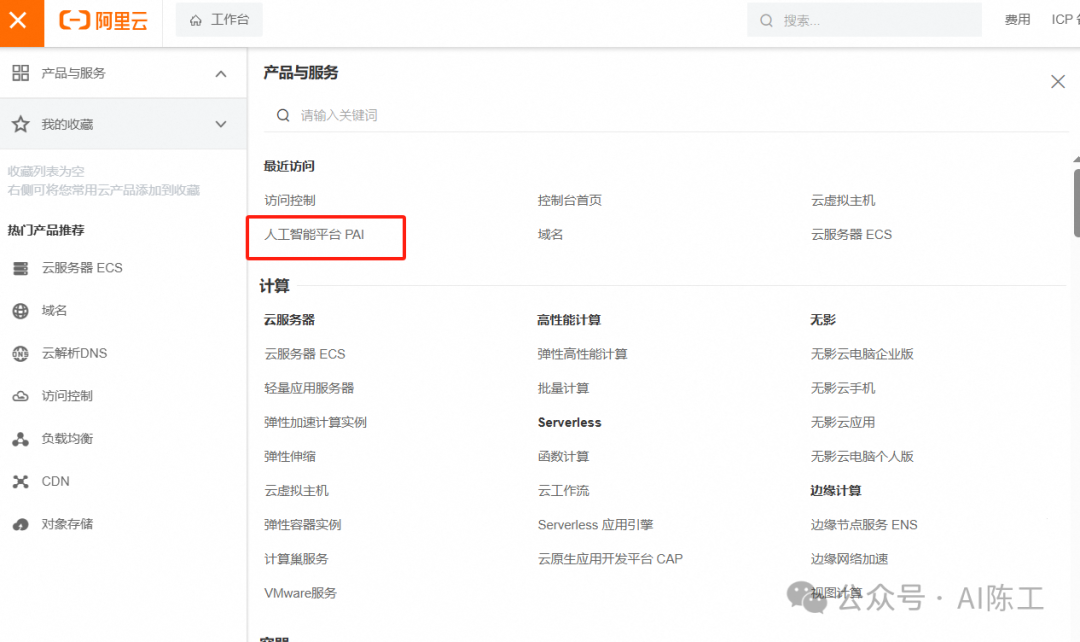Click the panel's vertical scrollbar thumb
This screenshot has height=642, width=1080.
(1077, 203)
